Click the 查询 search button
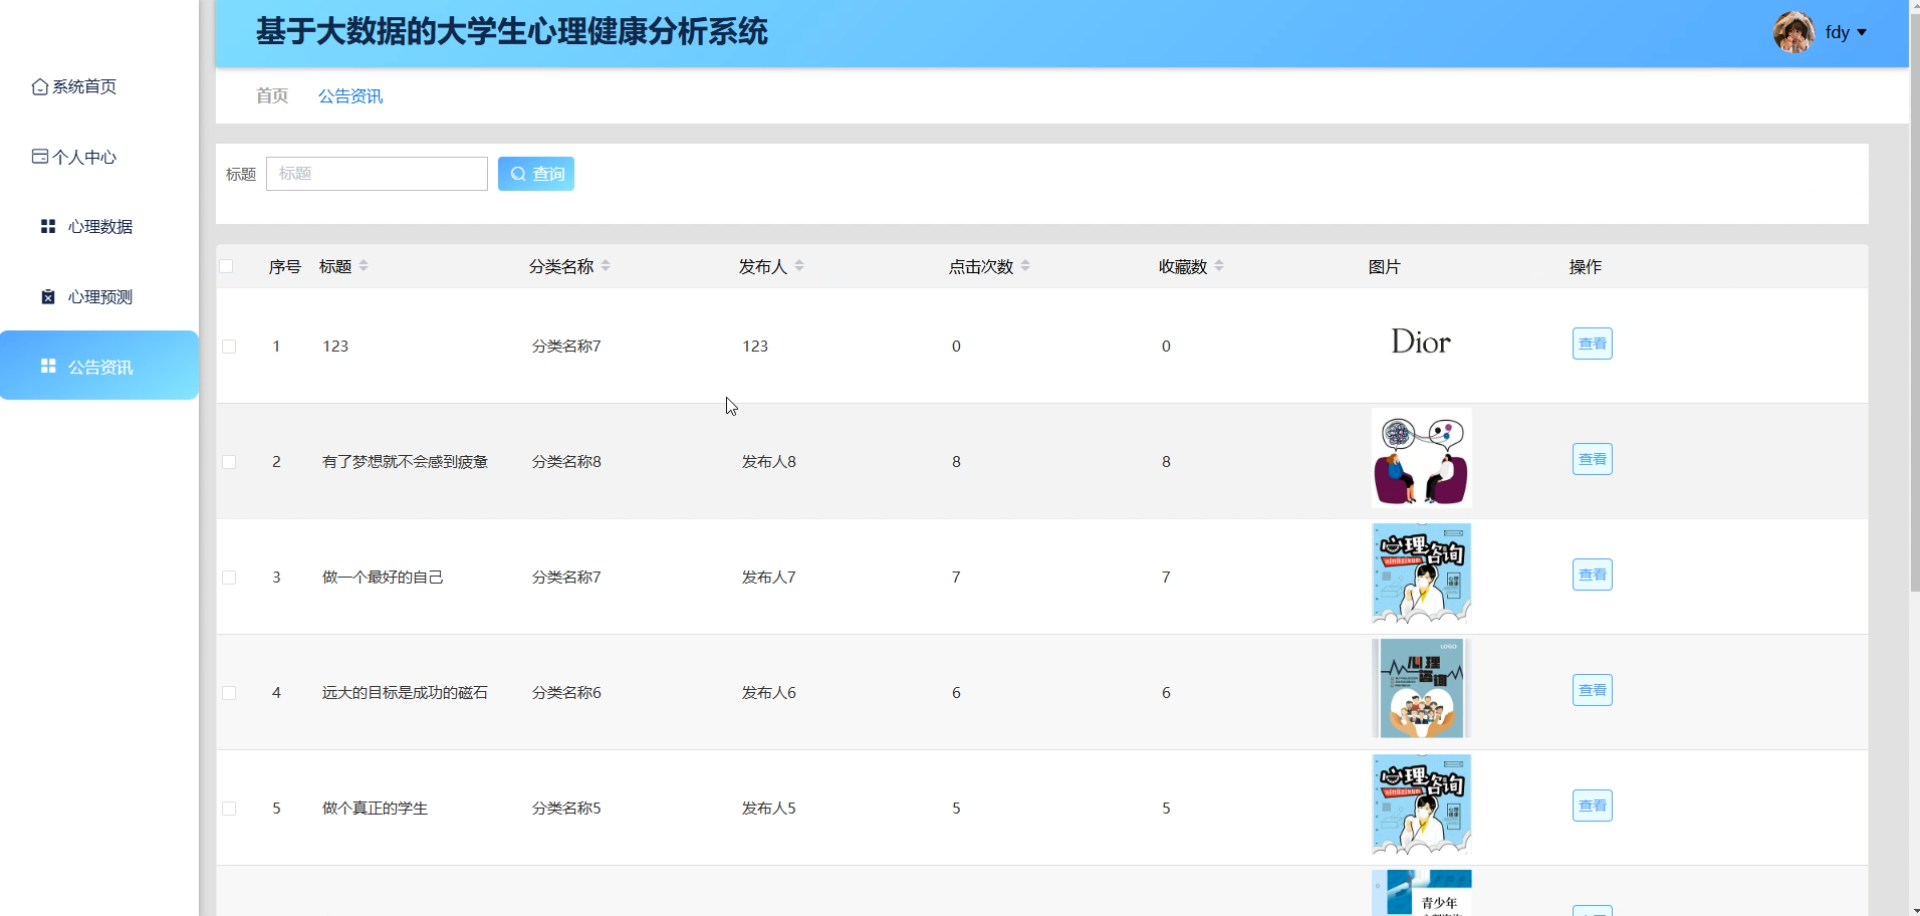The width and height of the screenshot is (1920, 916). pyautogui.click(x=536, y=174)
